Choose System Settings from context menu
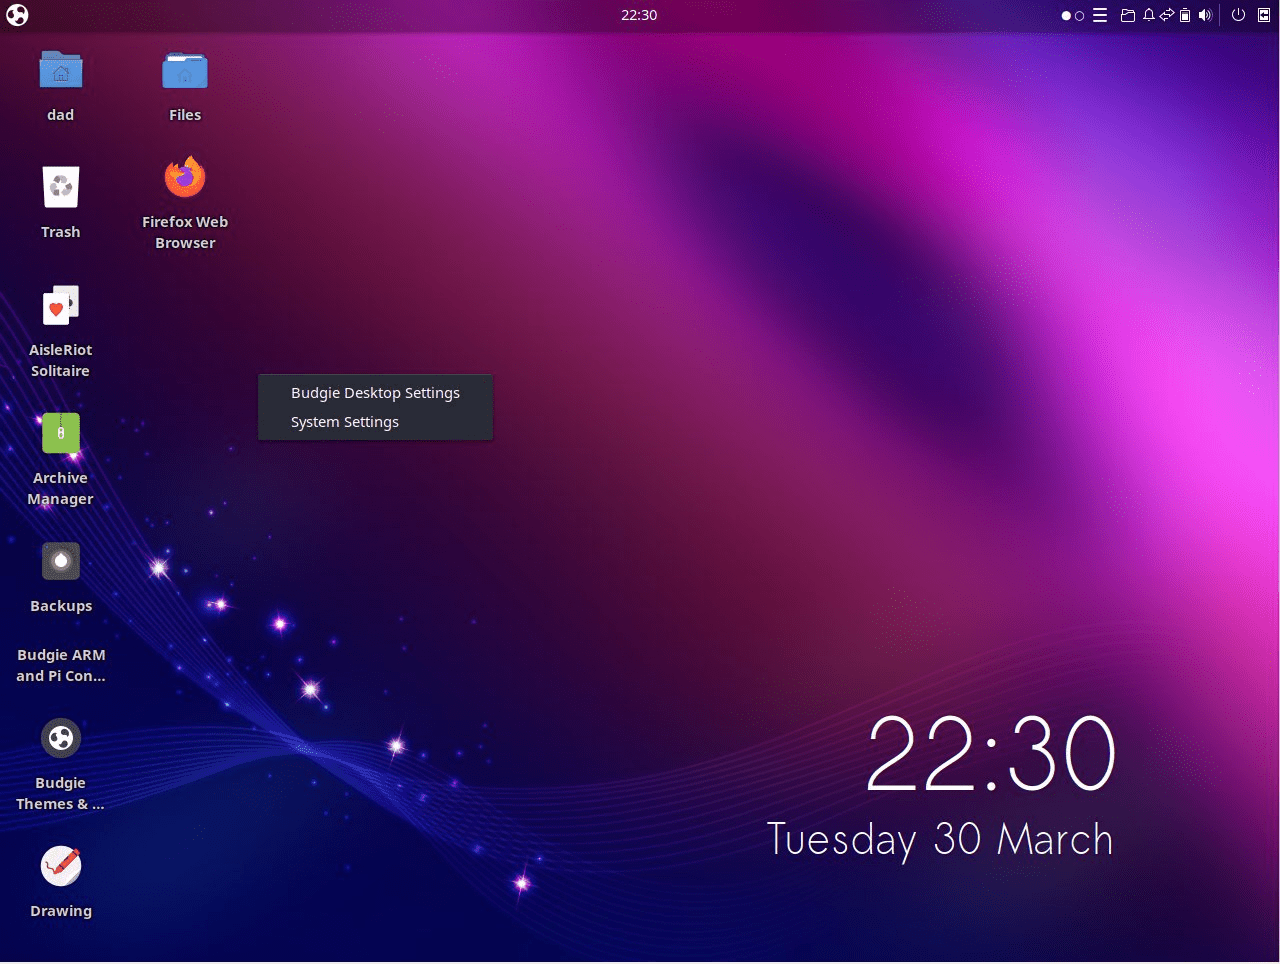The image size is (1280, 964). pos(345,422)
